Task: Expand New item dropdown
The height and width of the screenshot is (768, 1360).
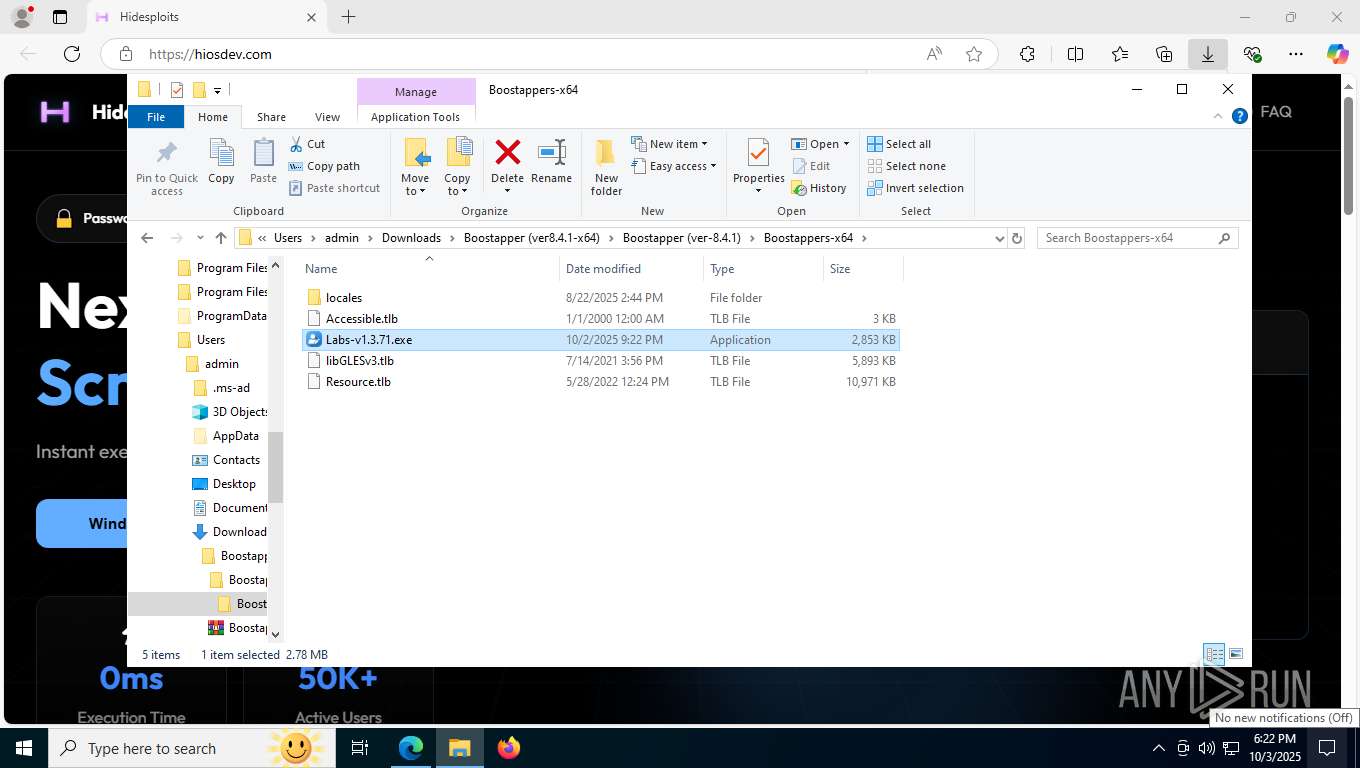Action: point(670,144)
